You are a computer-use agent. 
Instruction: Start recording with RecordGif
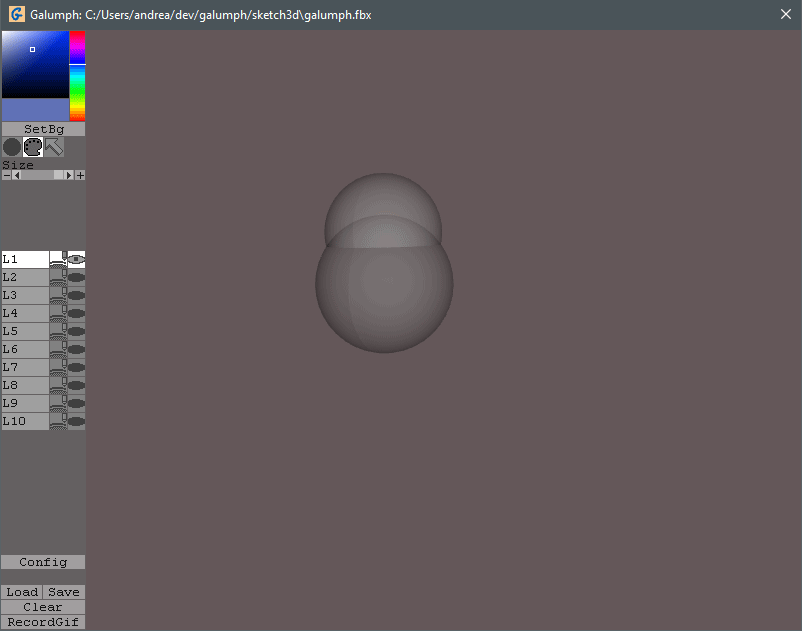43,622
